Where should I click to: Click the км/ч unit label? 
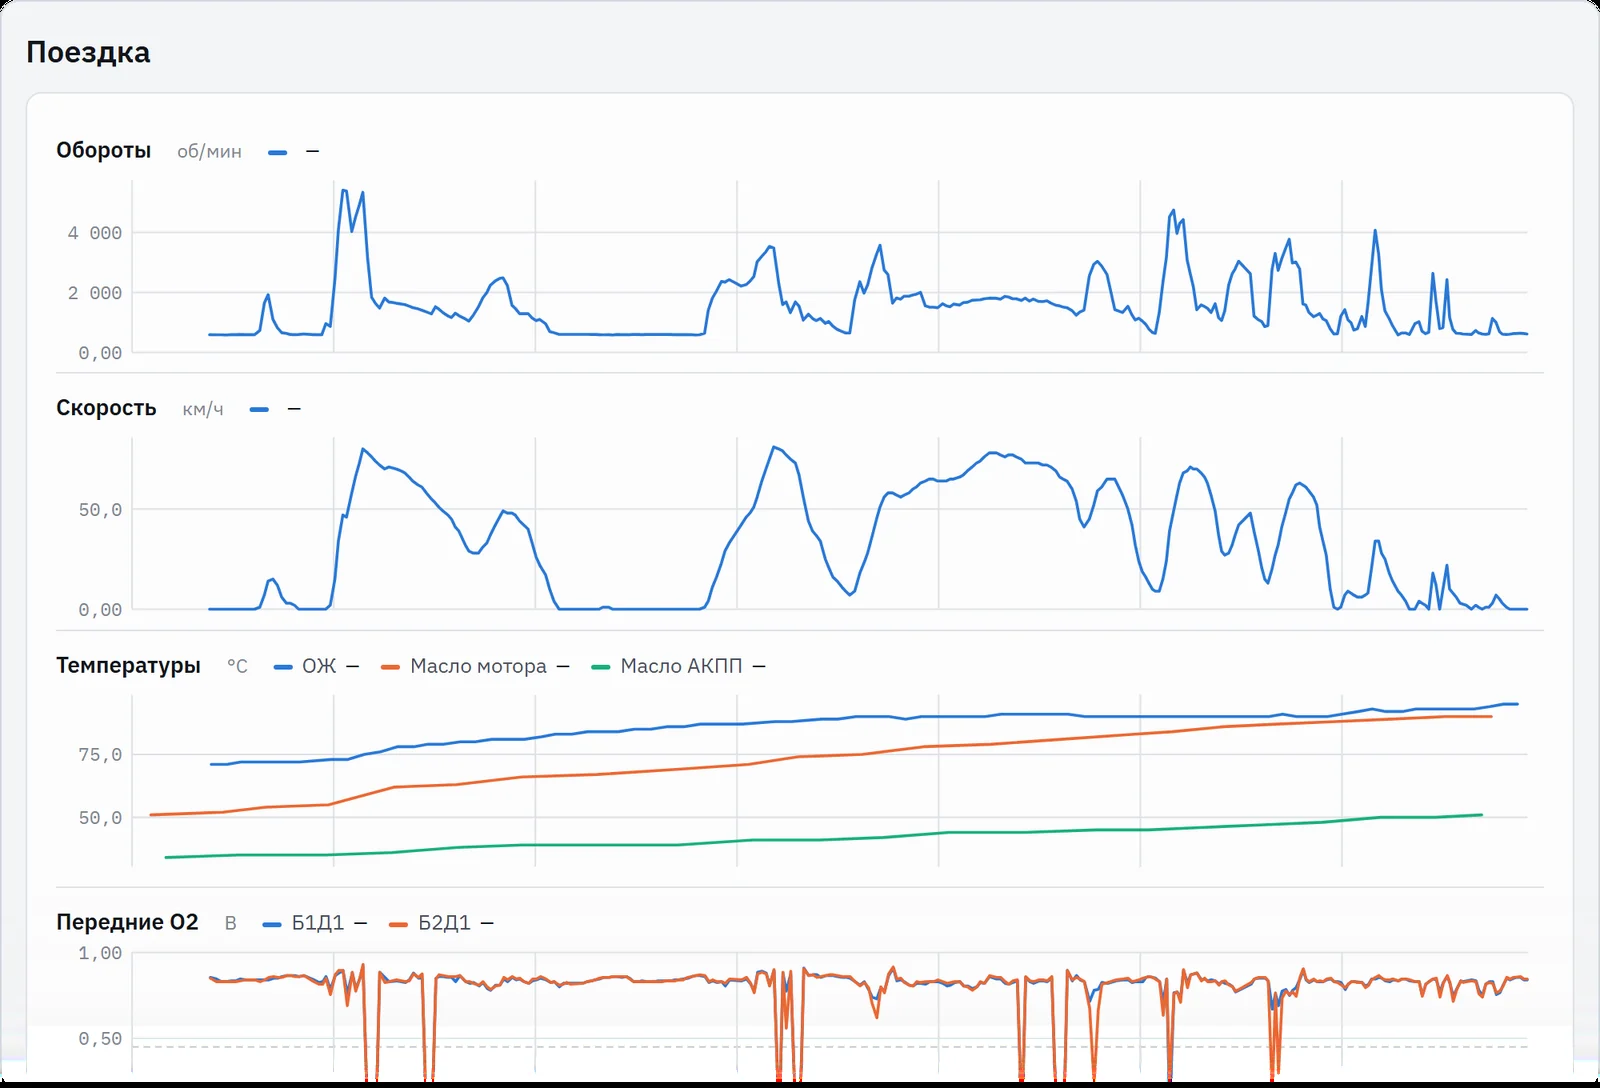point(203,409)
